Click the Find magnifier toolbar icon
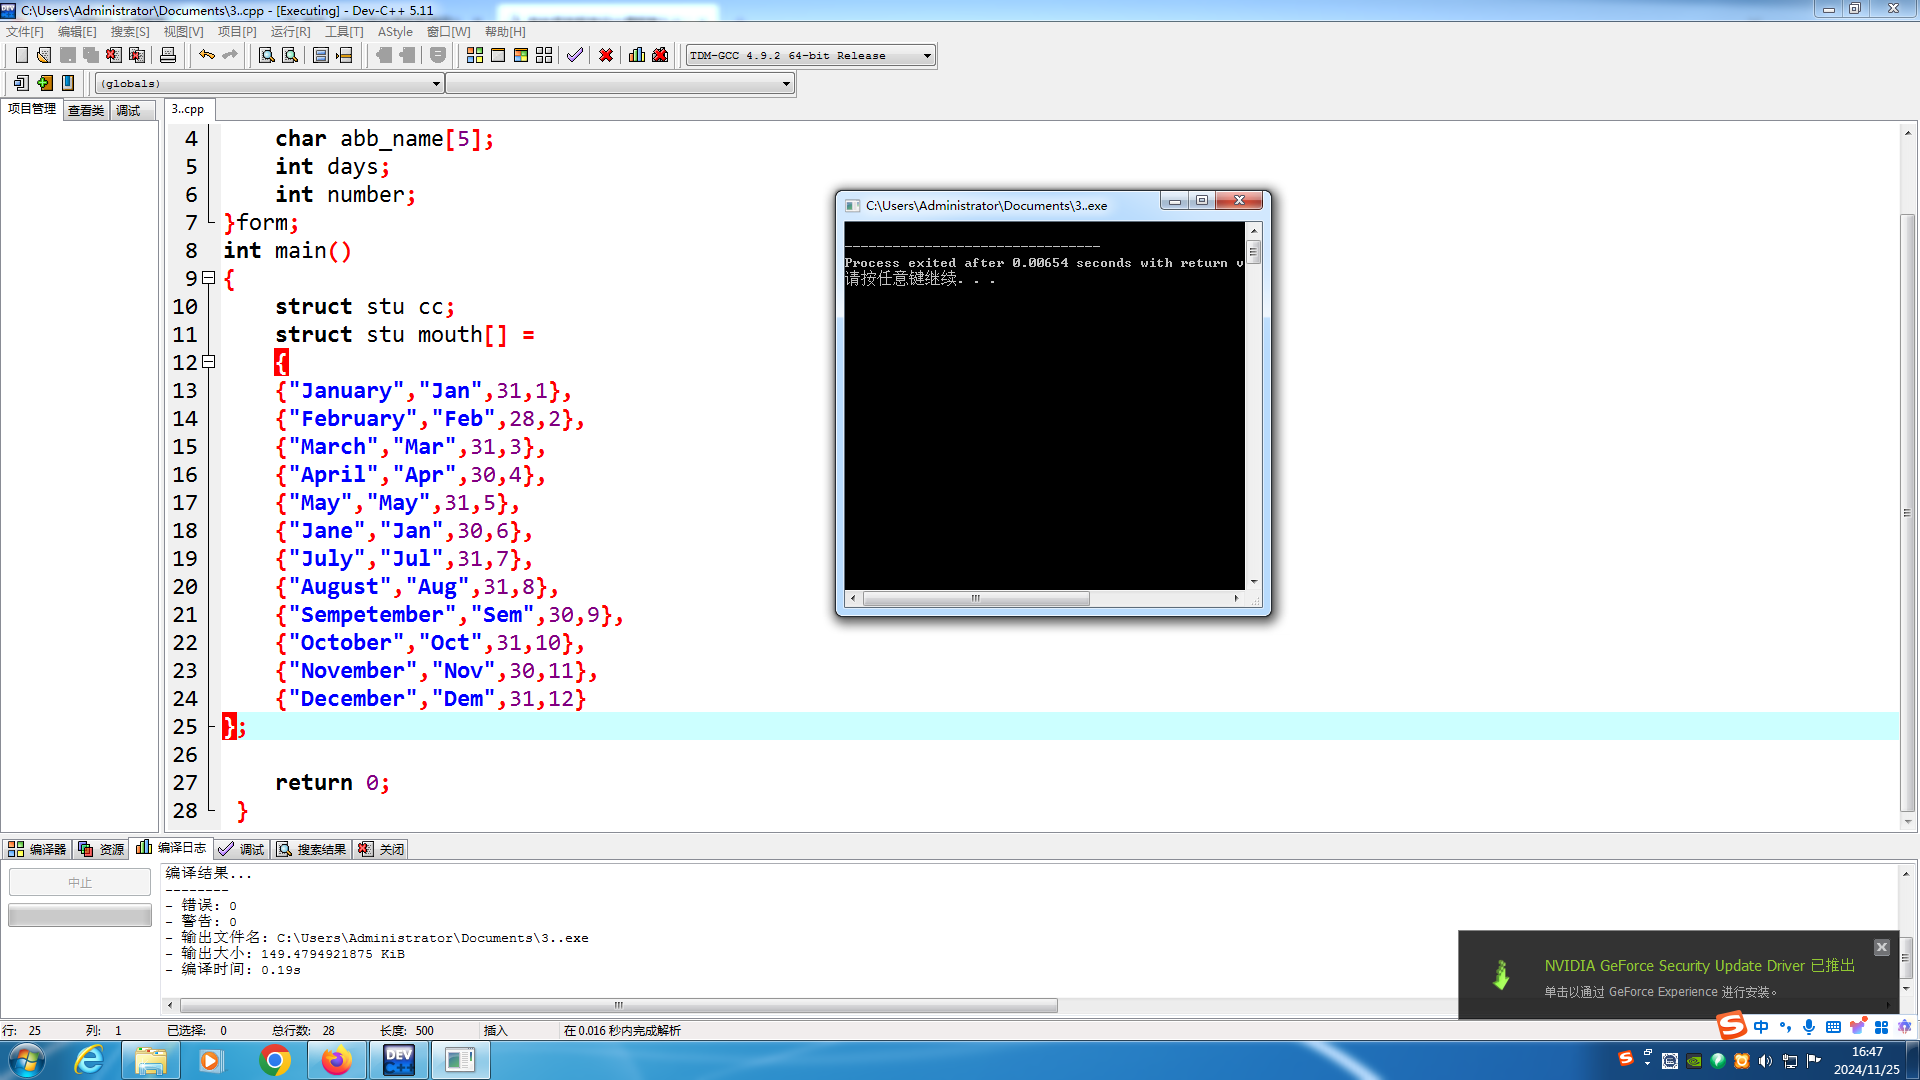 pyautogui.click(x=266, y=55)
